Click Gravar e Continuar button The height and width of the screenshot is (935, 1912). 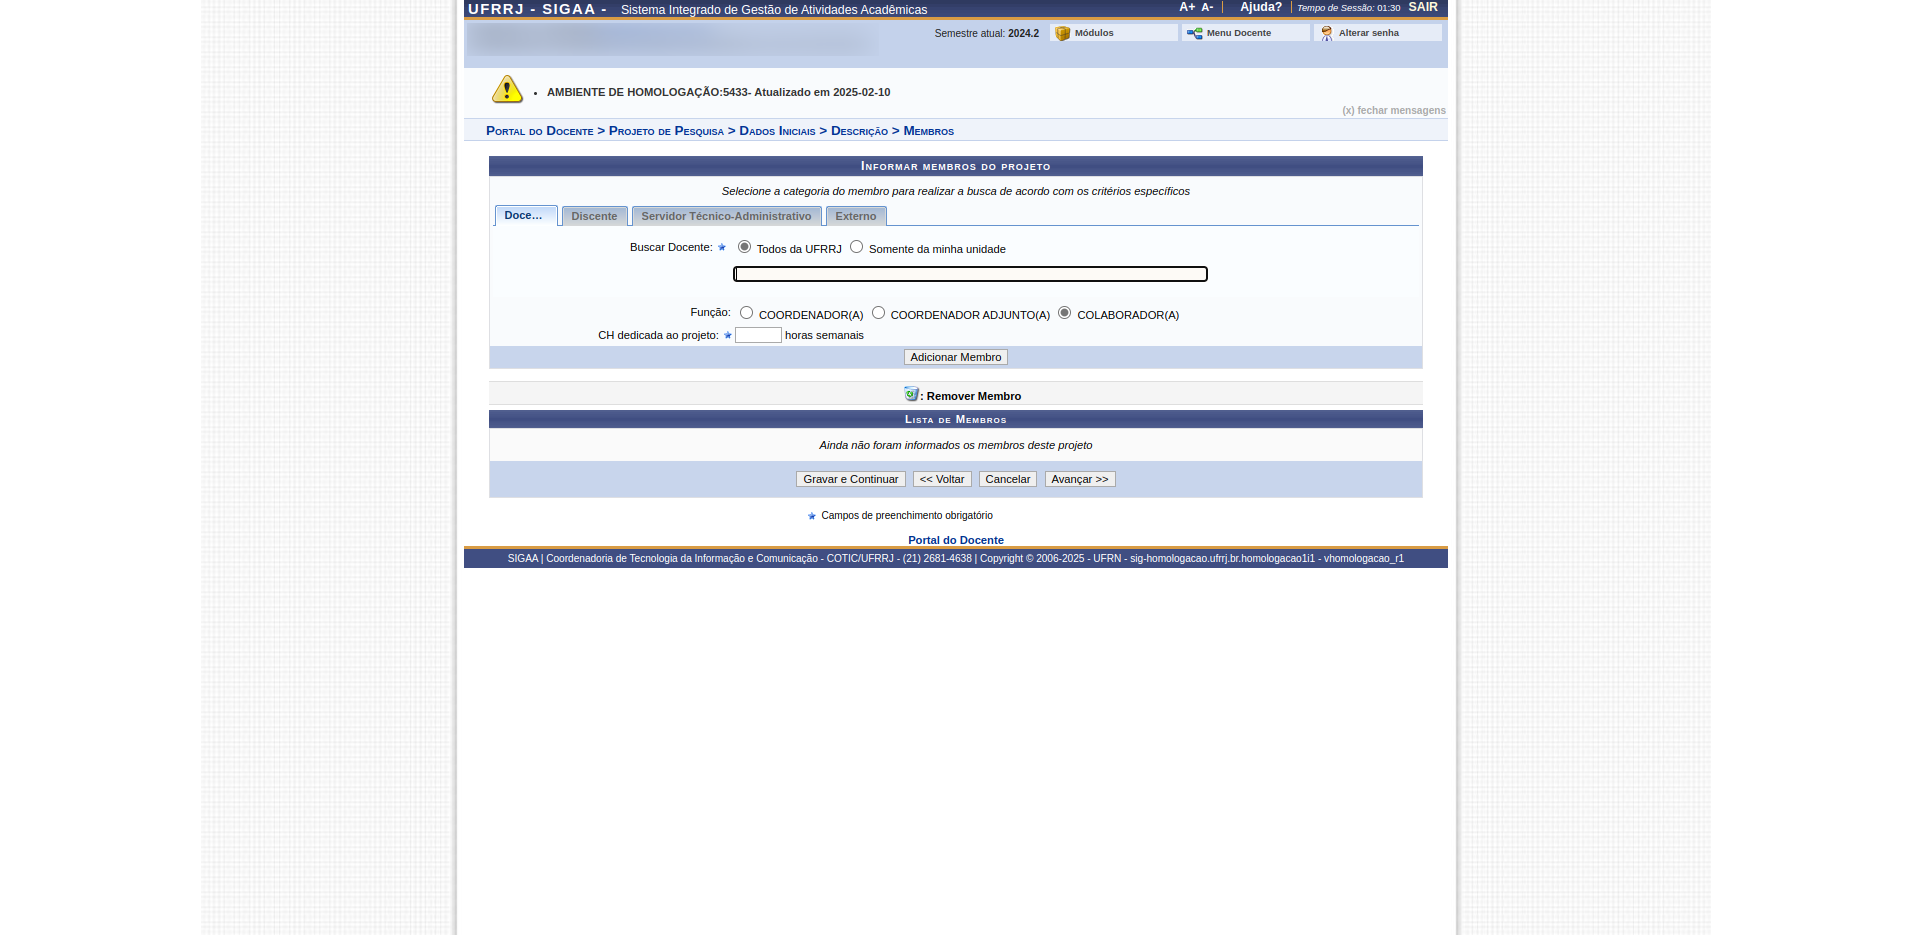(850, 479)
